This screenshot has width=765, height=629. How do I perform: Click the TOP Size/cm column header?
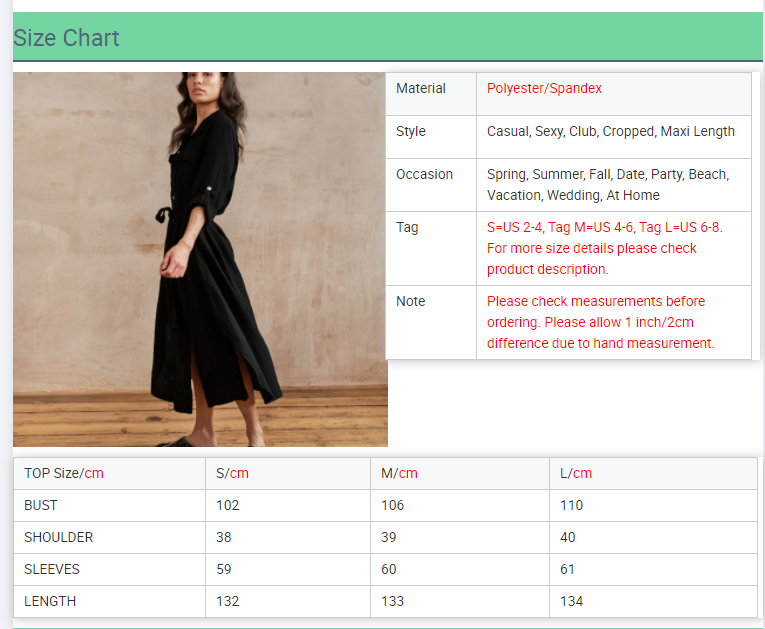tap(64, 474)
